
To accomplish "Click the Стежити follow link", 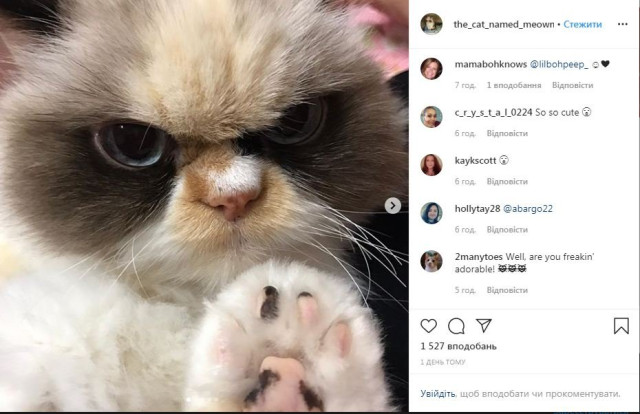I will point(582,24).
